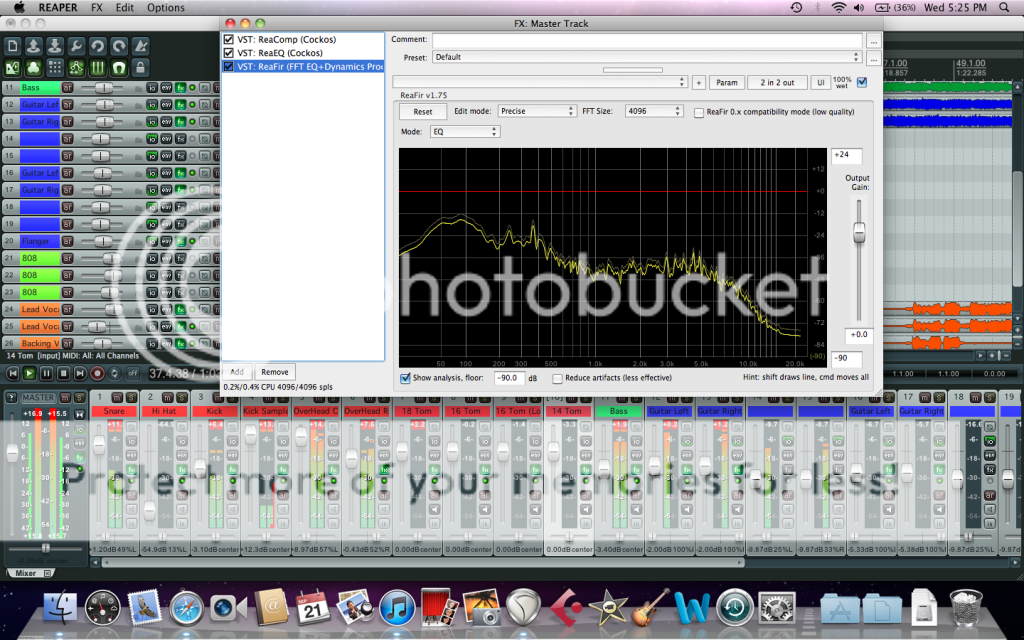Image resolution: width=1024 pixels, height=640 pixels.
Task: Select the Mixer tab at the bottom
Action: 25,573
